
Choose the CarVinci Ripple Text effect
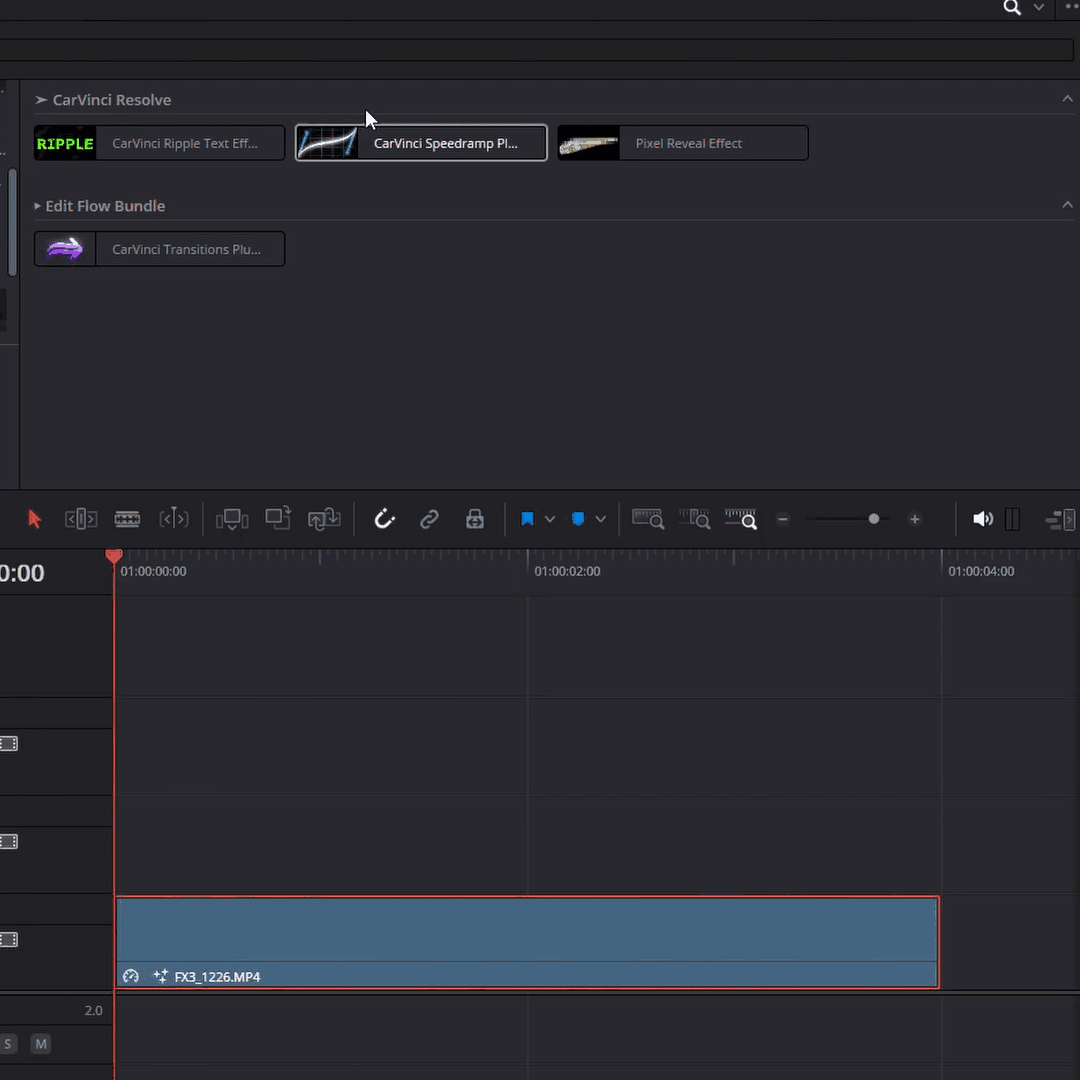[160, 143]
